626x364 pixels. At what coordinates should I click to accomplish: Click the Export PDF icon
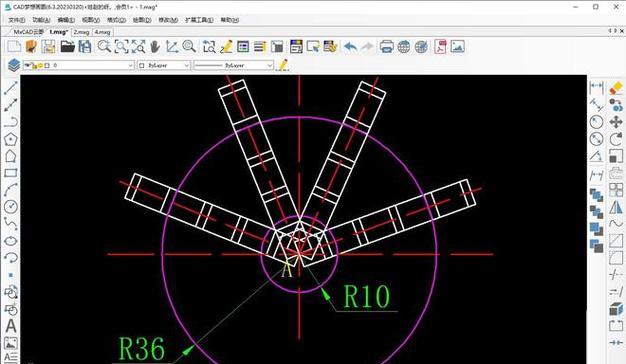tap(440, 47)
